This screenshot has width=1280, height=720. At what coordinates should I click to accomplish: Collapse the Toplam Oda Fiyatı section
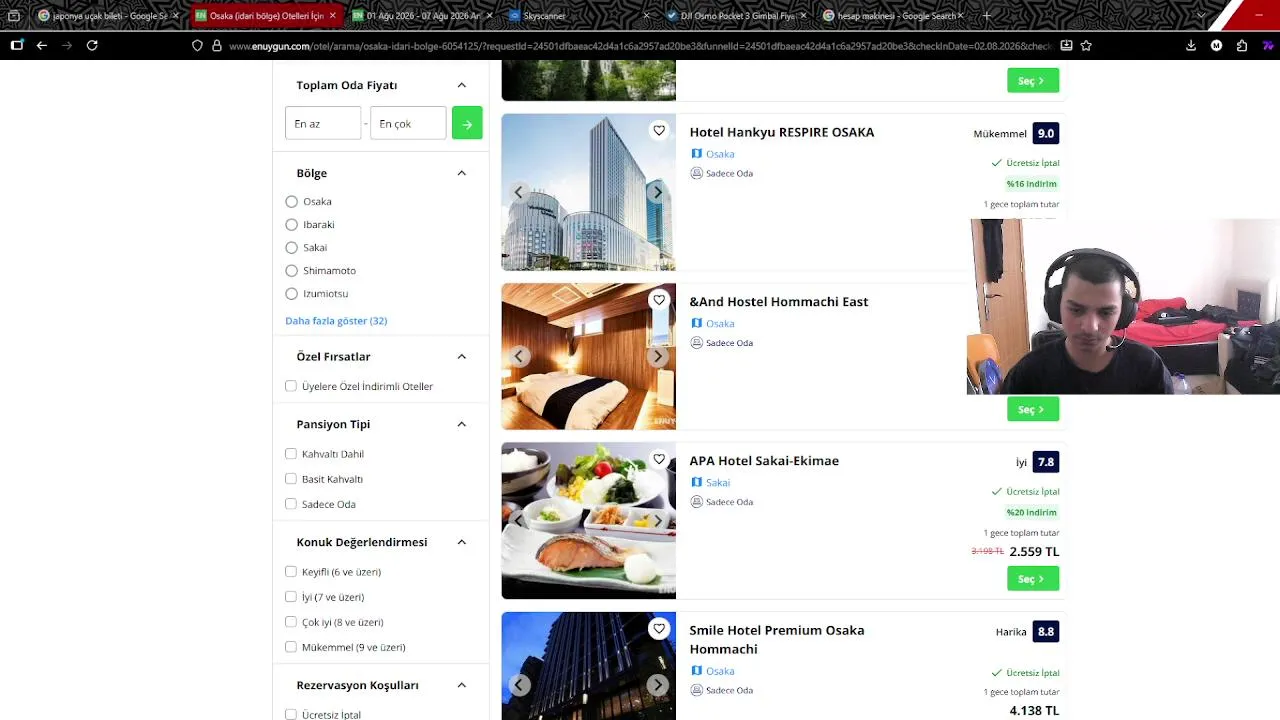tap(461, 85)
